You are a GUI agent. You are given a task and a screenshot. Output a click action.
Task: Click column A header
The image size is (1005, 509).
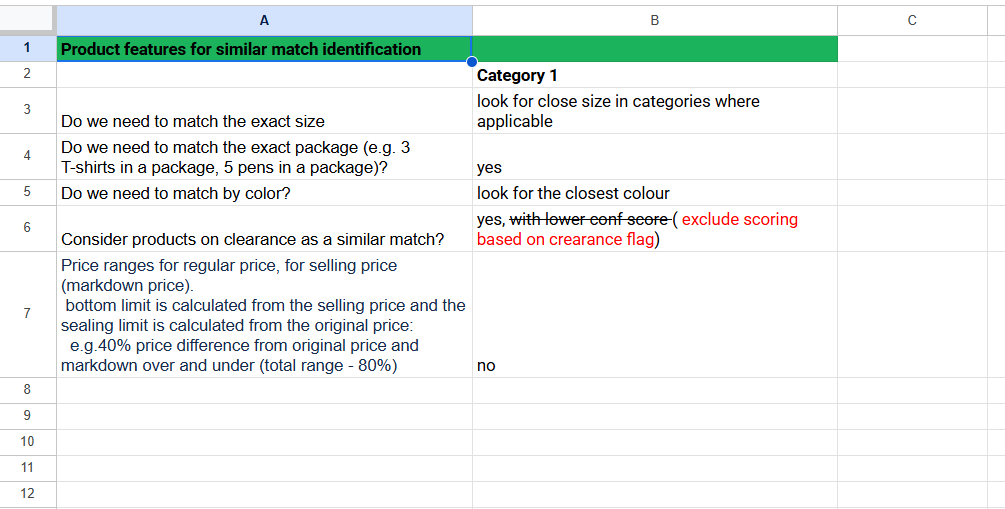(x=264, y=20)
